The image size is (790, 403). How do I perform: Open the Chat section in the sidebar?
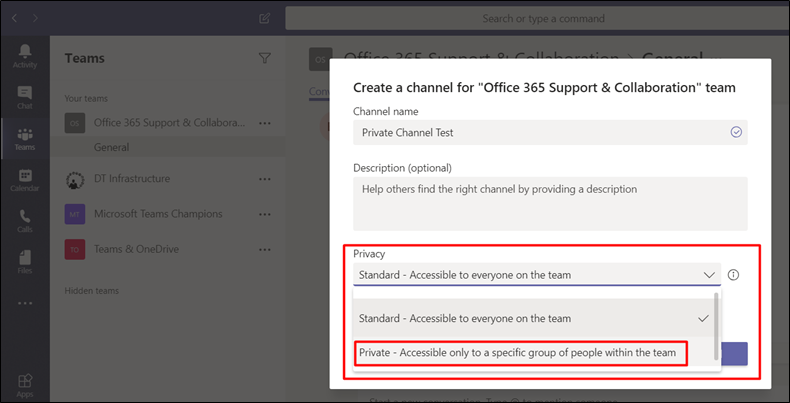[x=25, y=97]
